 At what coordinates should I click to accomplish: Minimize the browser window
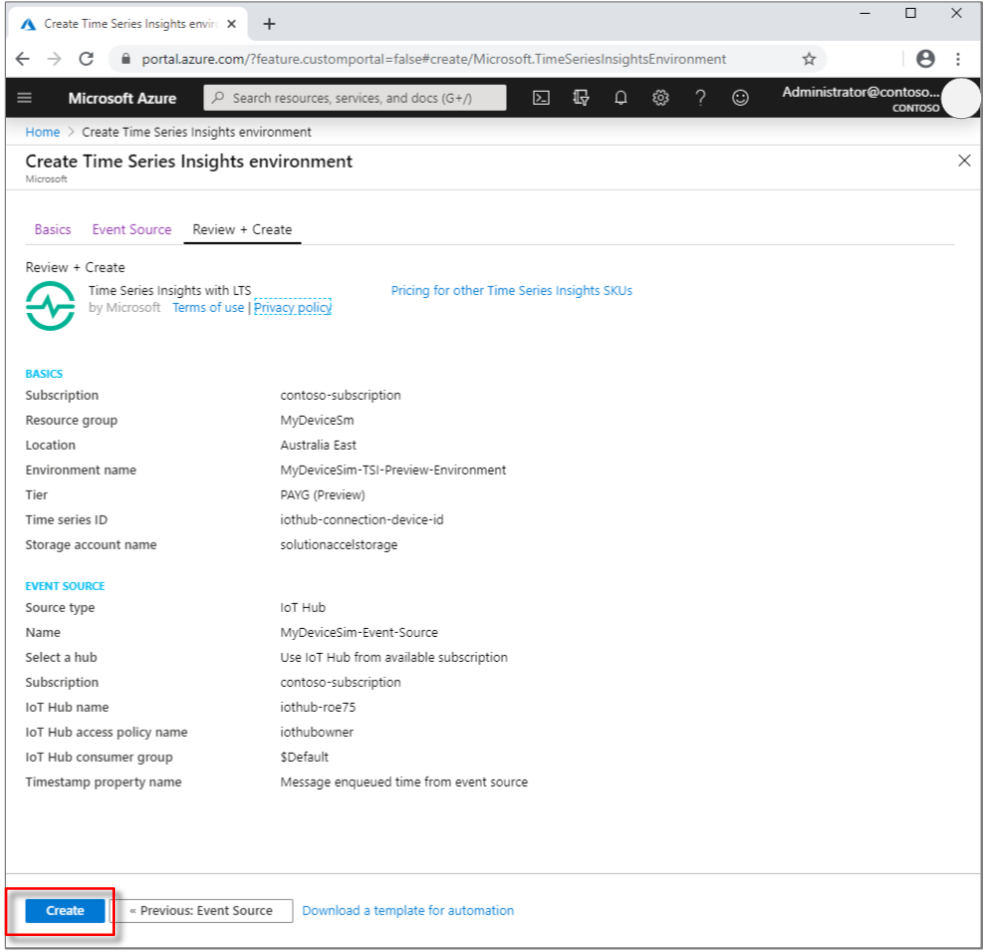click(x=865, y=13)
